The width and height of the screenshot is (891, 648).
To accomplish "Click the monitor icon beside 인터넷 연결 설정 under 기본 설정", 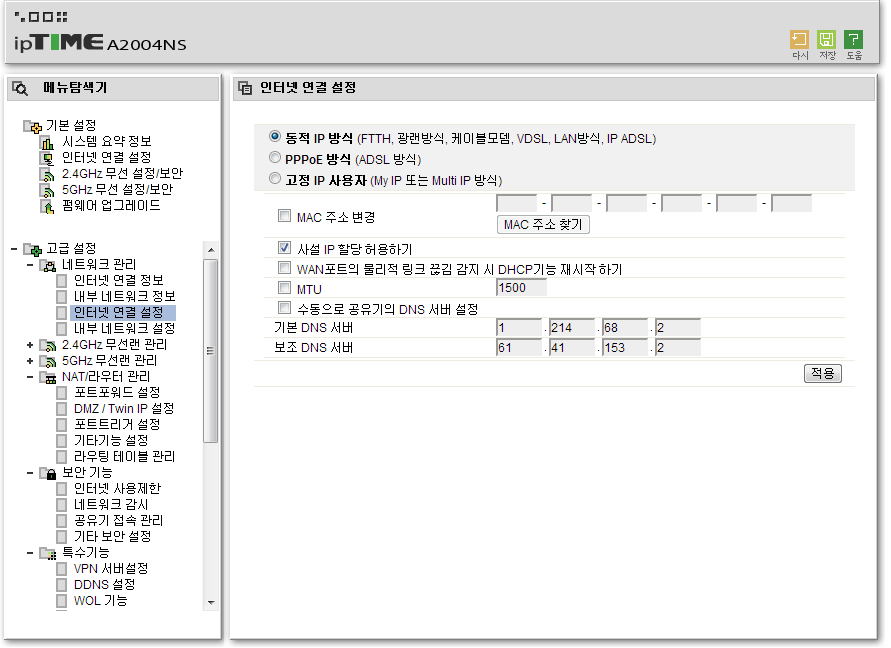I will [48, 158].
